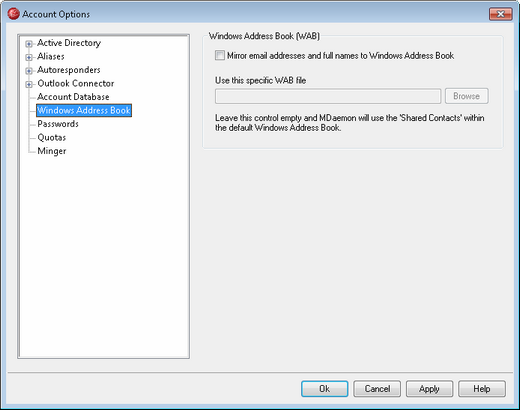Image resolution: width=520 pixels, height=410 pixels.
Task: Apply the current account options
Action: point(429,389)
